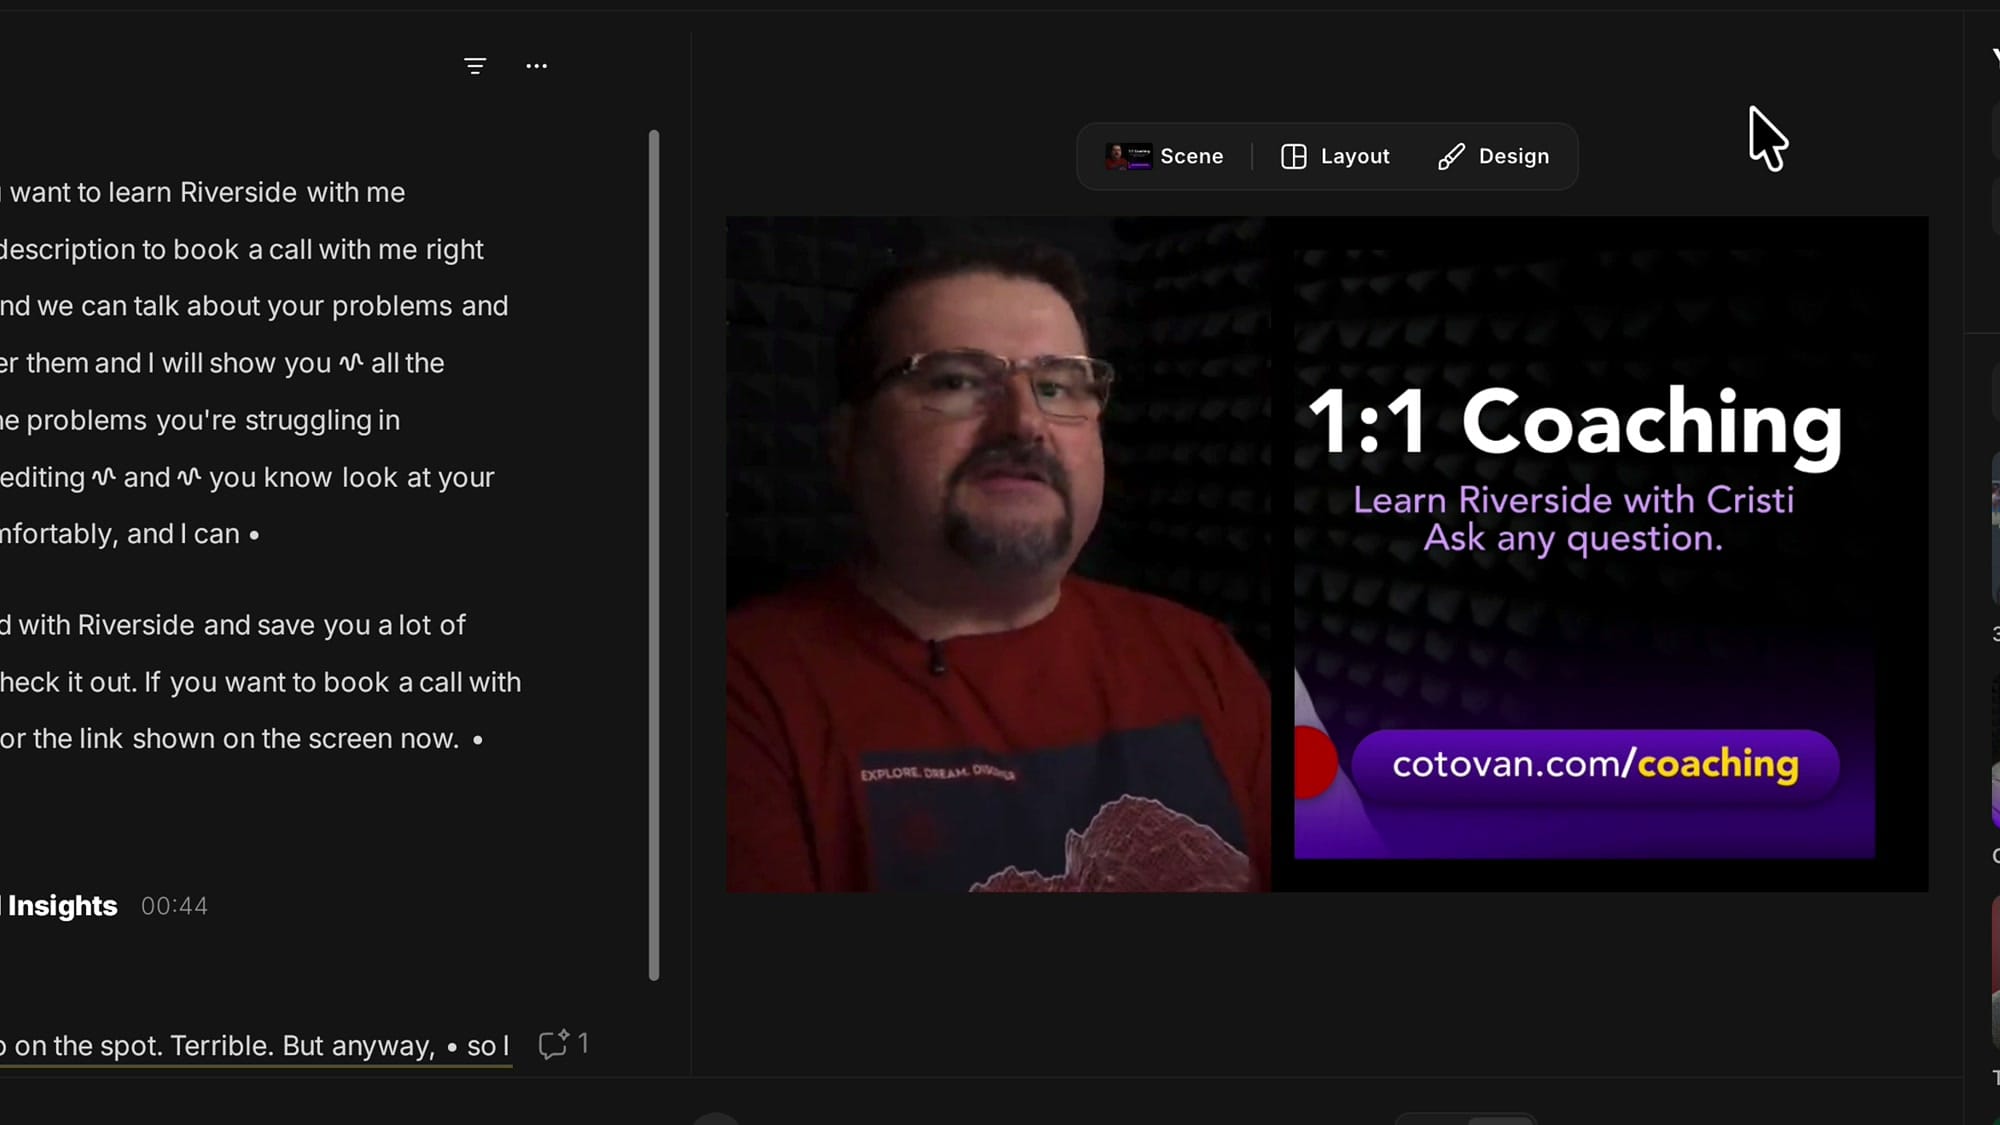Select the pause dot after "and I can"
Screen dimensions: 2000x1125
tap(254, 535)
